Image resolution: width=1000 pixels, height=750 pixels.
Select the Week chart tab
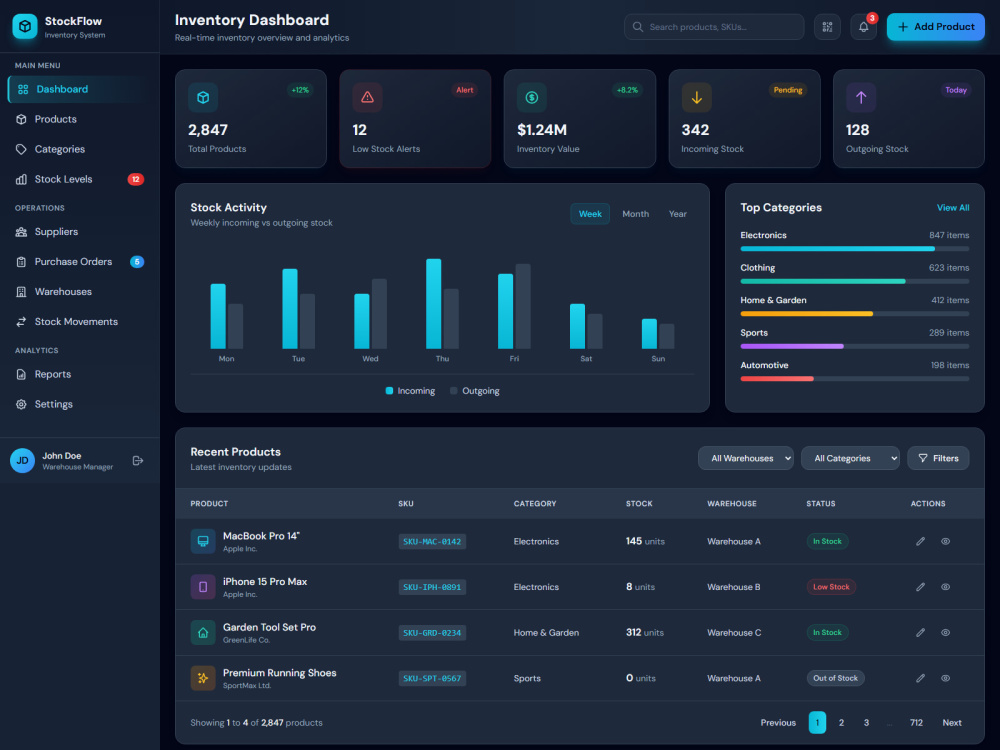[590, 214]
